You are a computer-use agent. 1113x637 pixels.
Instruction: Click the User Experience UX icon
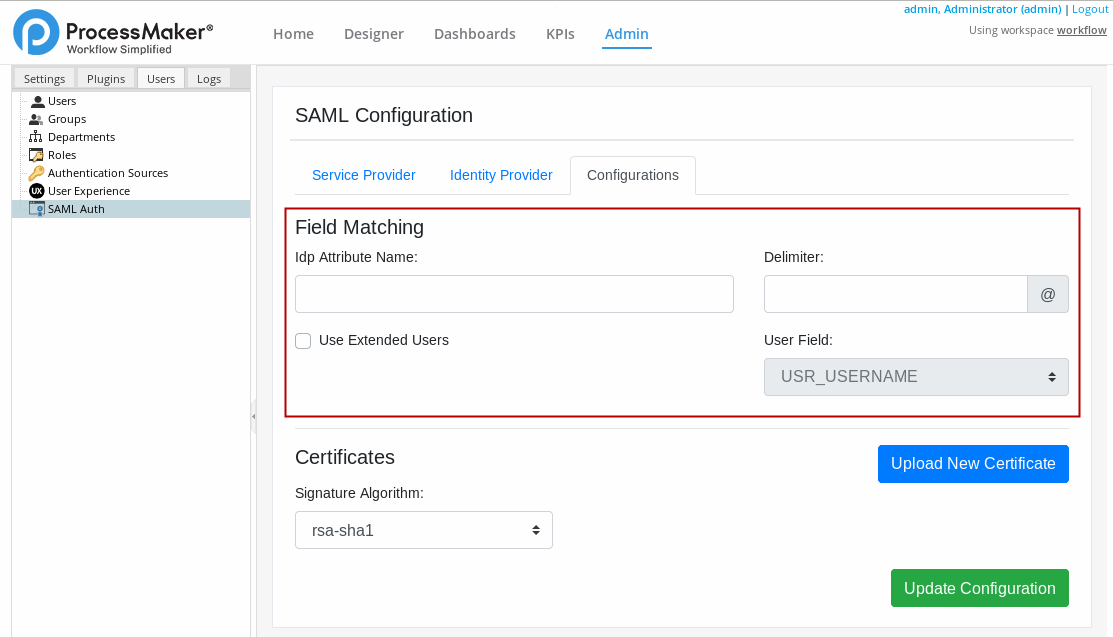click(37, 191)
